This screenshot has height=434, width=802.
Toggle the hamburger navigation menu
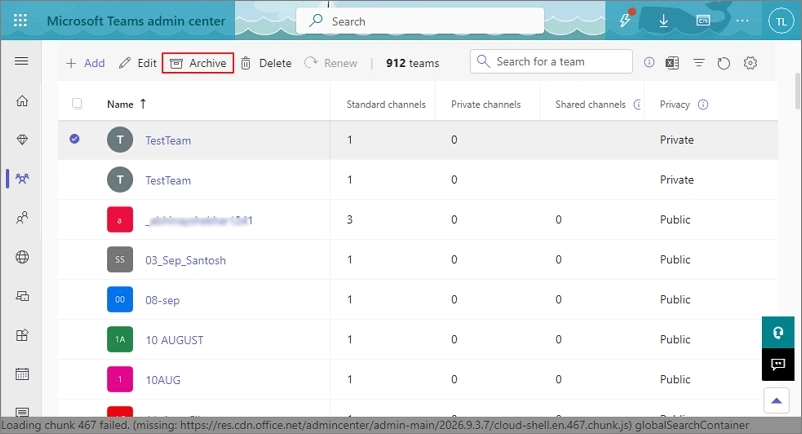click(x=21, y=61)
